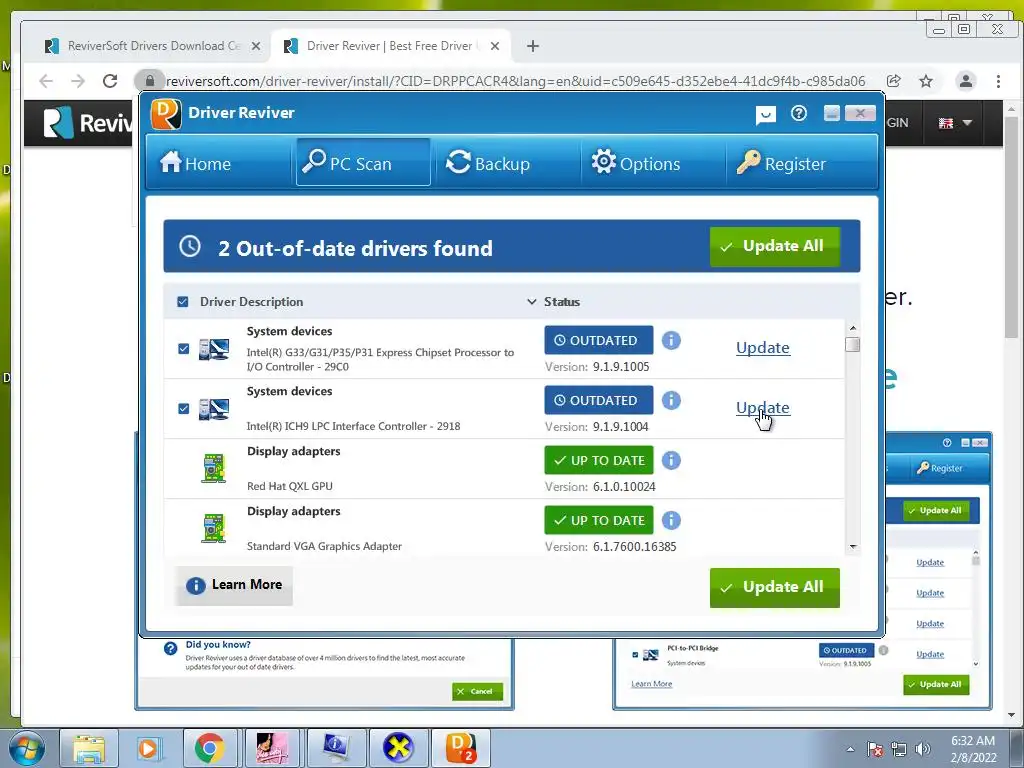This screenshot has height=768, width=1024.
Task: Click the Driver Reviver logo icon
Action: coord(166,114)
